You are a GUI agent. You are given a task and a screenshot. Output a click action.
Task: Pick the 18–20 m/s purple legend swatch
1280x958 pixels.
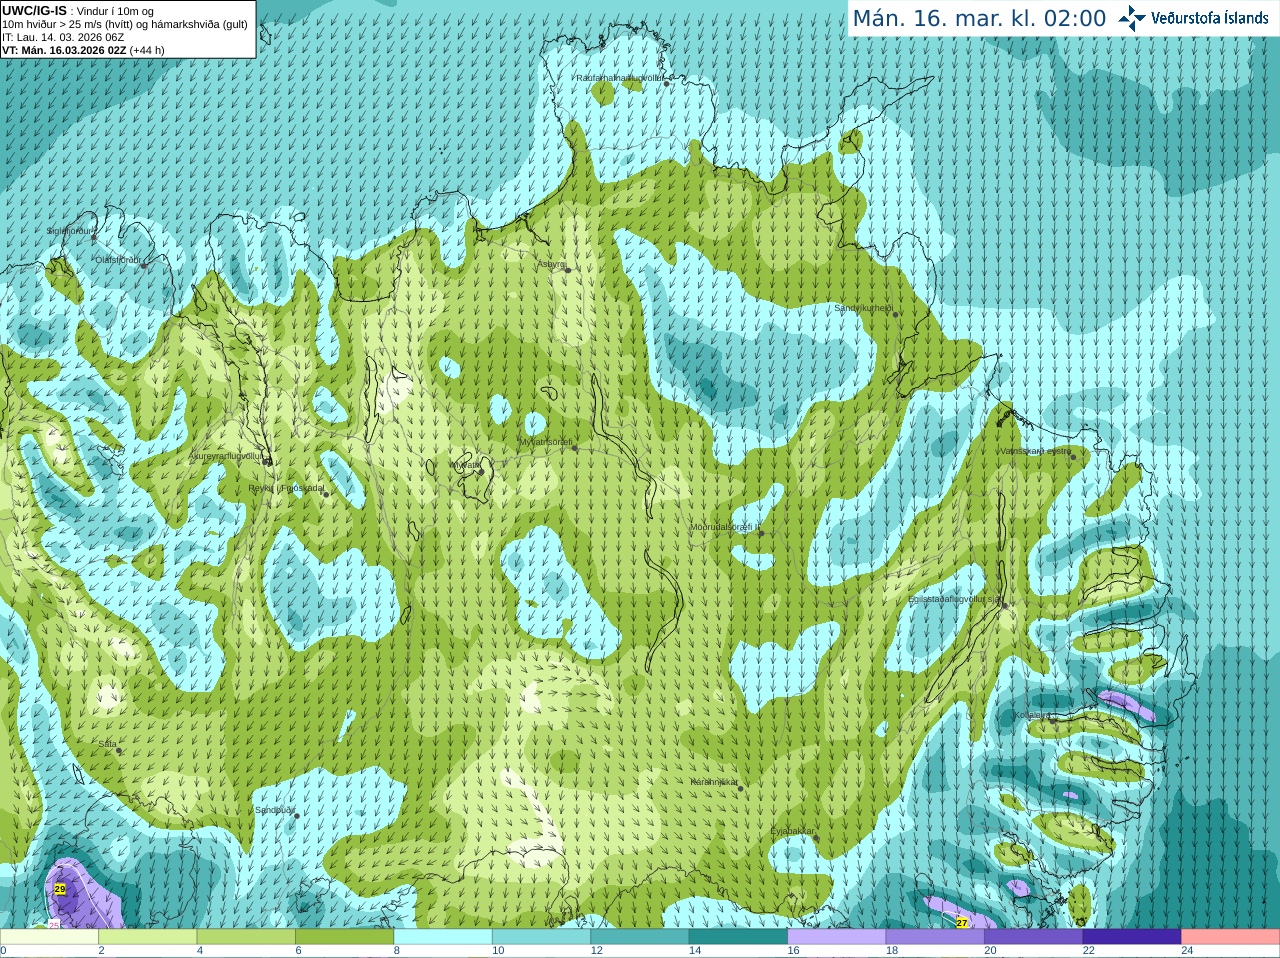pos(935,937)
